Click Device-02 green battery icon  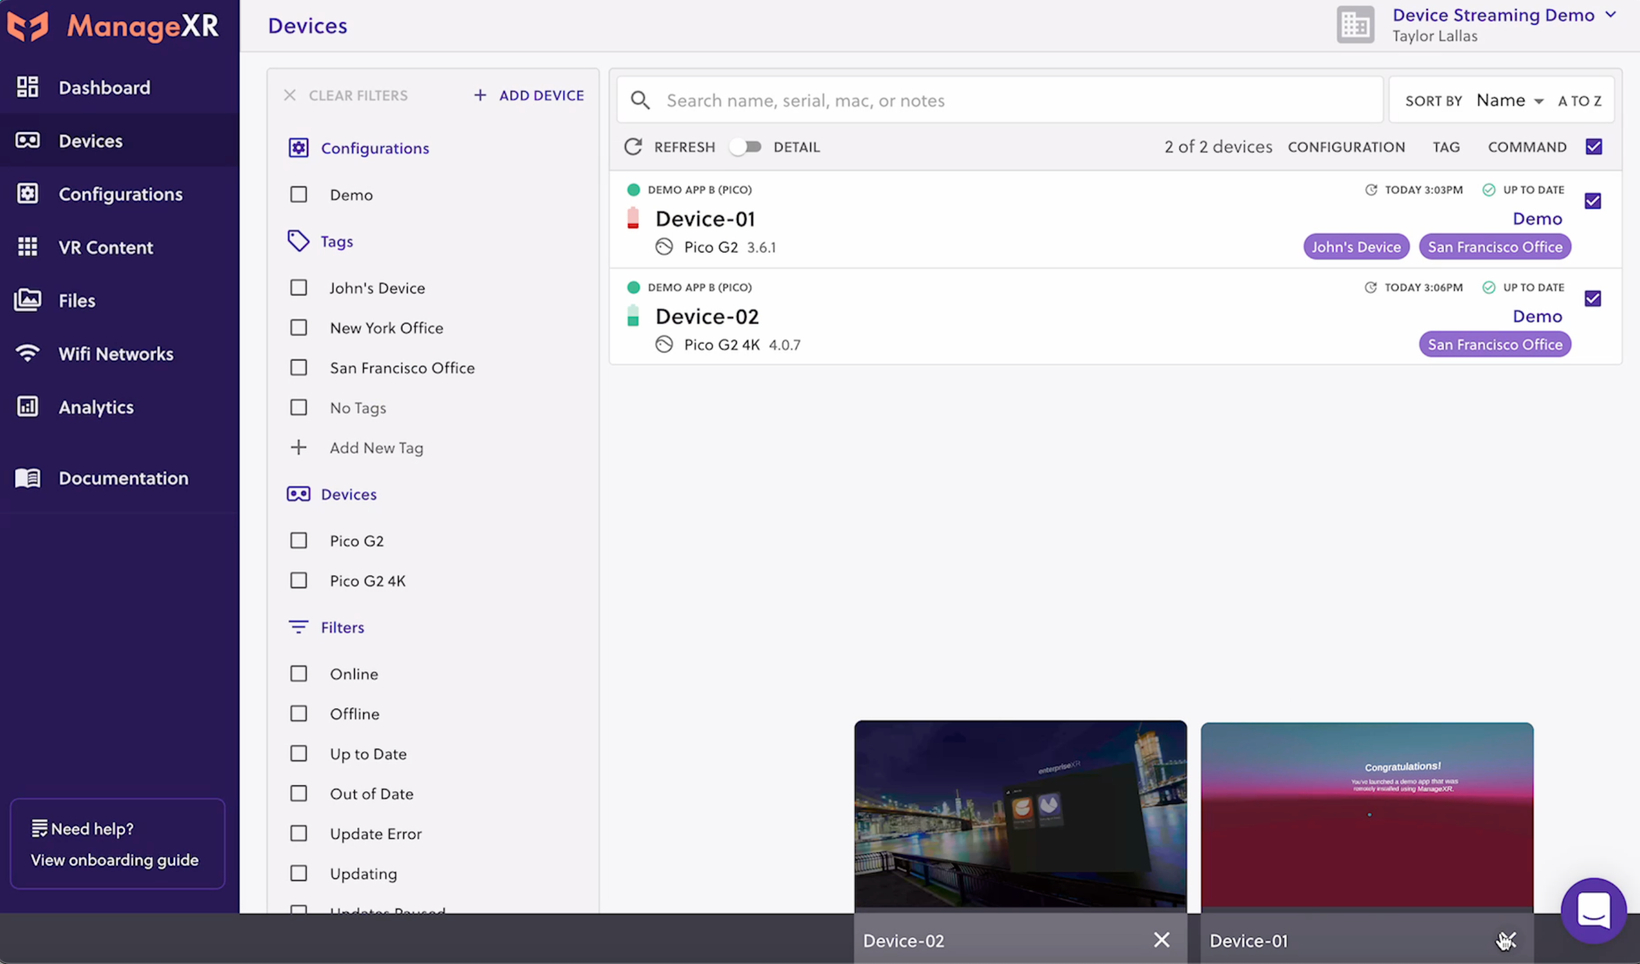(633, 316)
